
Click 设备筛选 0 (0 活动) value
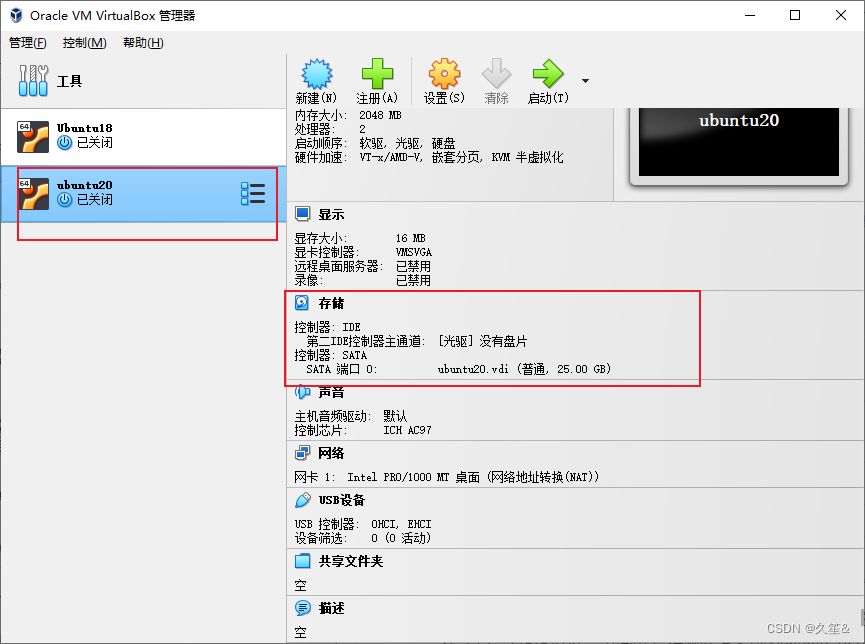[x=401, y=538]
